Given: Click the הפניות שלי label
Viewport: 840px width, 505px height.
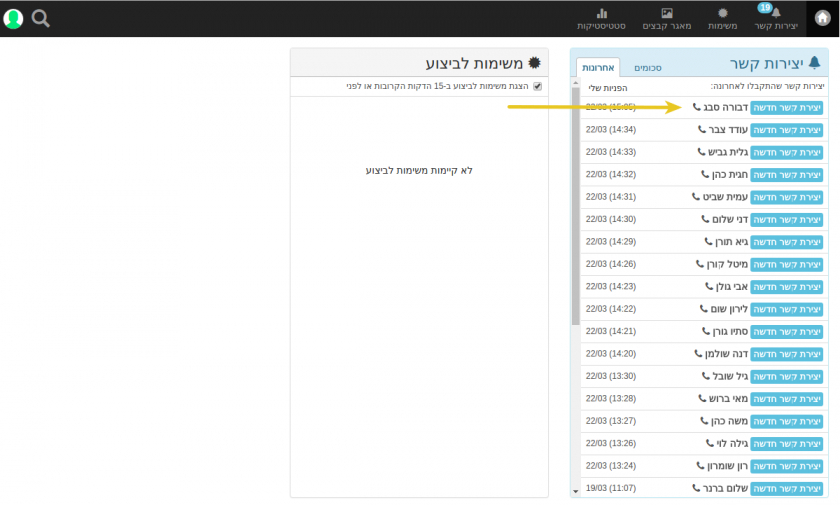Looking at the screenshot, I should click(608, 88).
